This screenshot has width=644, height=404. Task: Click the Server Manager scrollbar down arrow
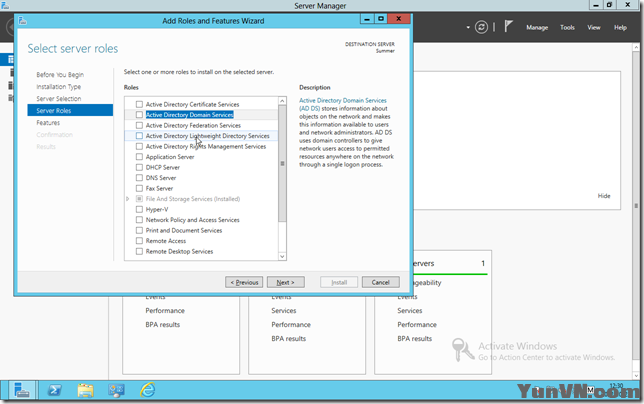pyautogui.click(x=637, y=376)
